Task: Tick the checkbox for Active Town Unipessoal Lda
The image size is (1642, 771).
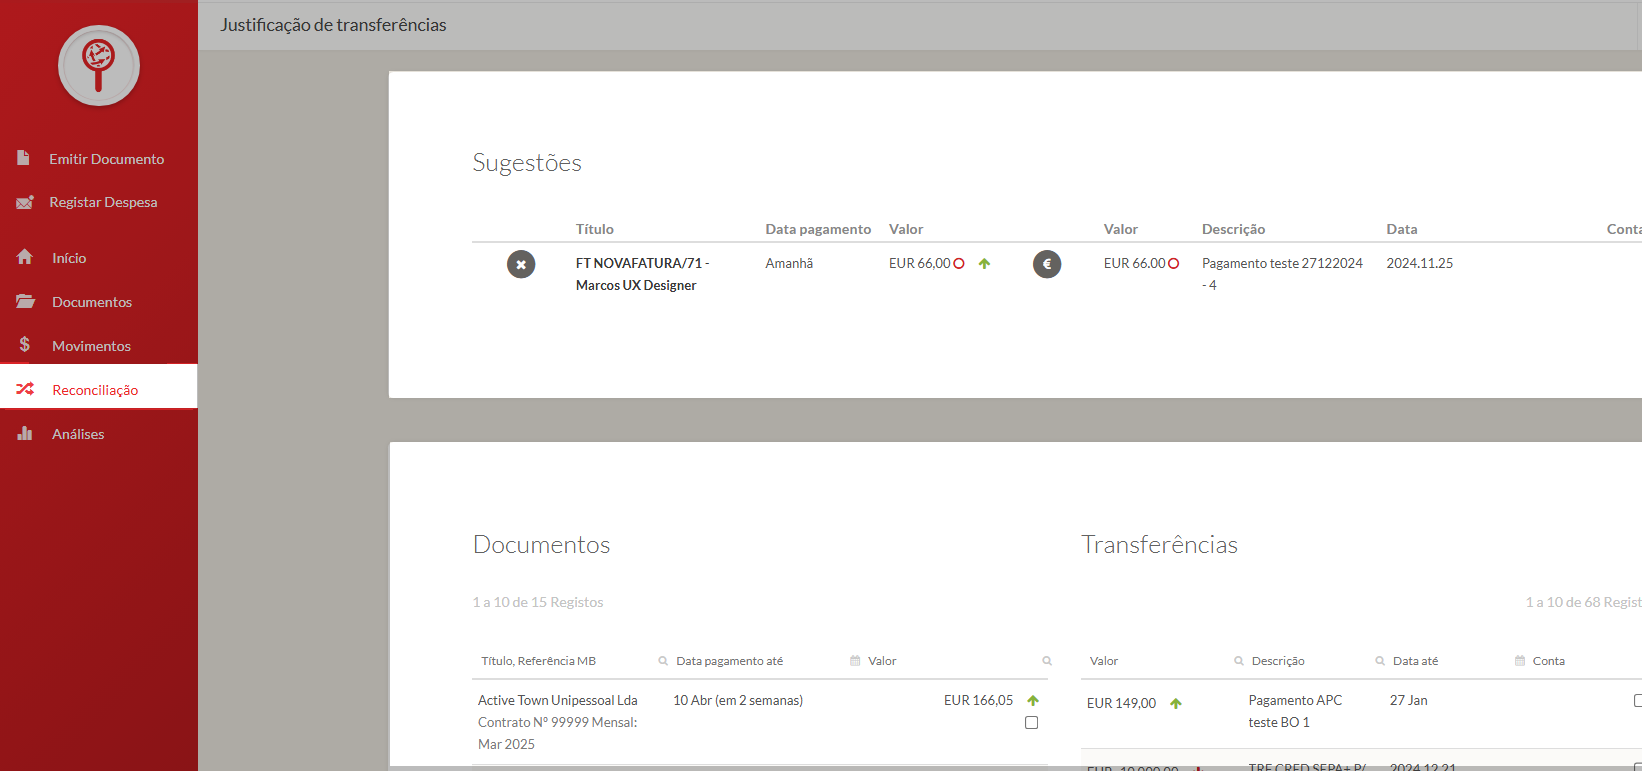Action: (x=1031, y=723)
